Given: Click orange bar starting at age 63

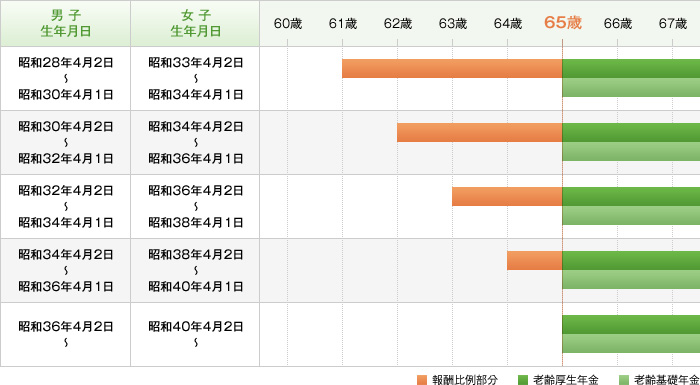Looking at the screenshot, I should pyautogui.click(x=507, y=197).
